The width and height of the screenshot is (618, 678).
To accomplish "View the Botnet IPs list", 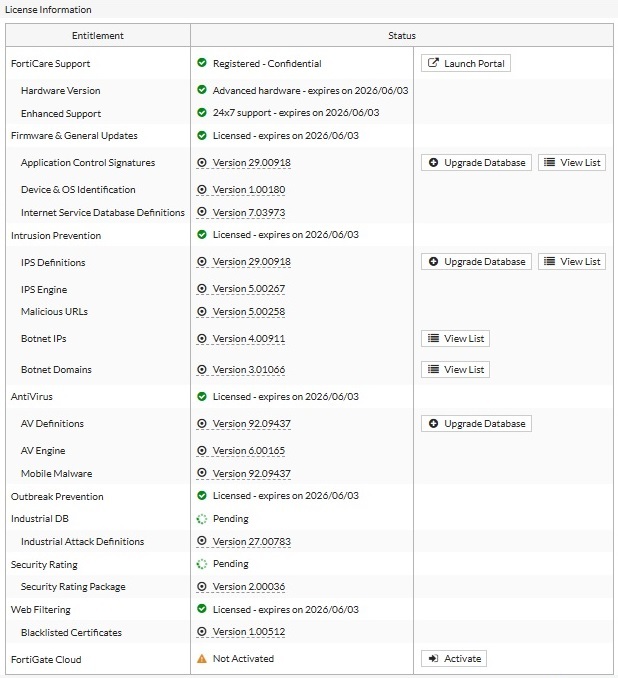I will click(x=455, y=339).
